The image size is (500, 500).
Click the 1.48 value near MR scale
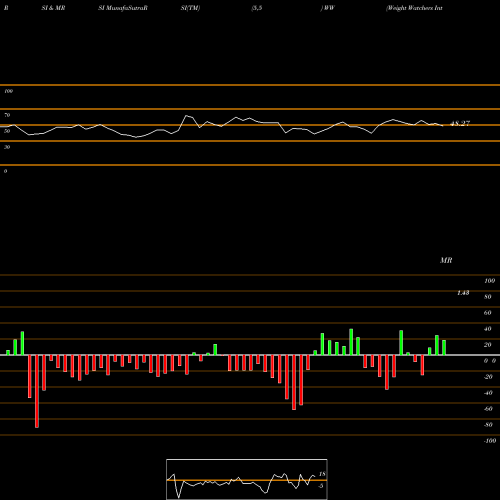pos(463,293)
